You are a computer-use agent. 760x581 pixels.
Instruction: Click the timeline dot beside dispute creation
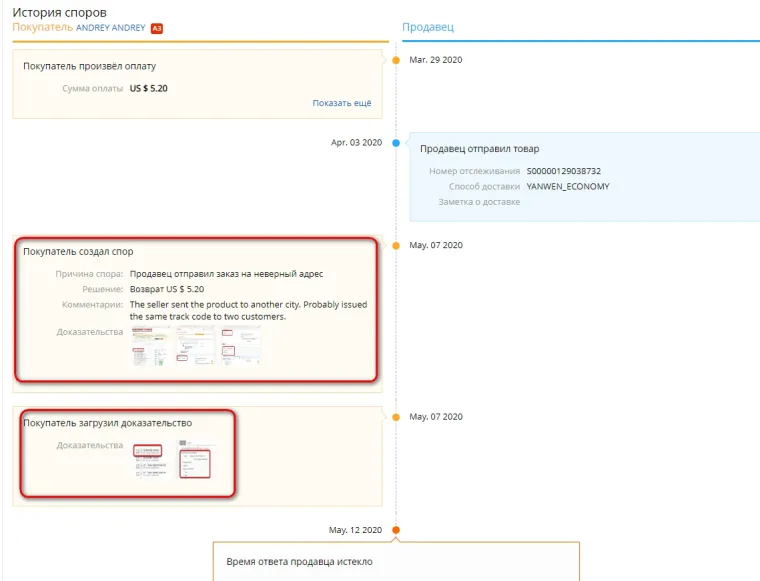pyautogui.click(x=396, y=245)
